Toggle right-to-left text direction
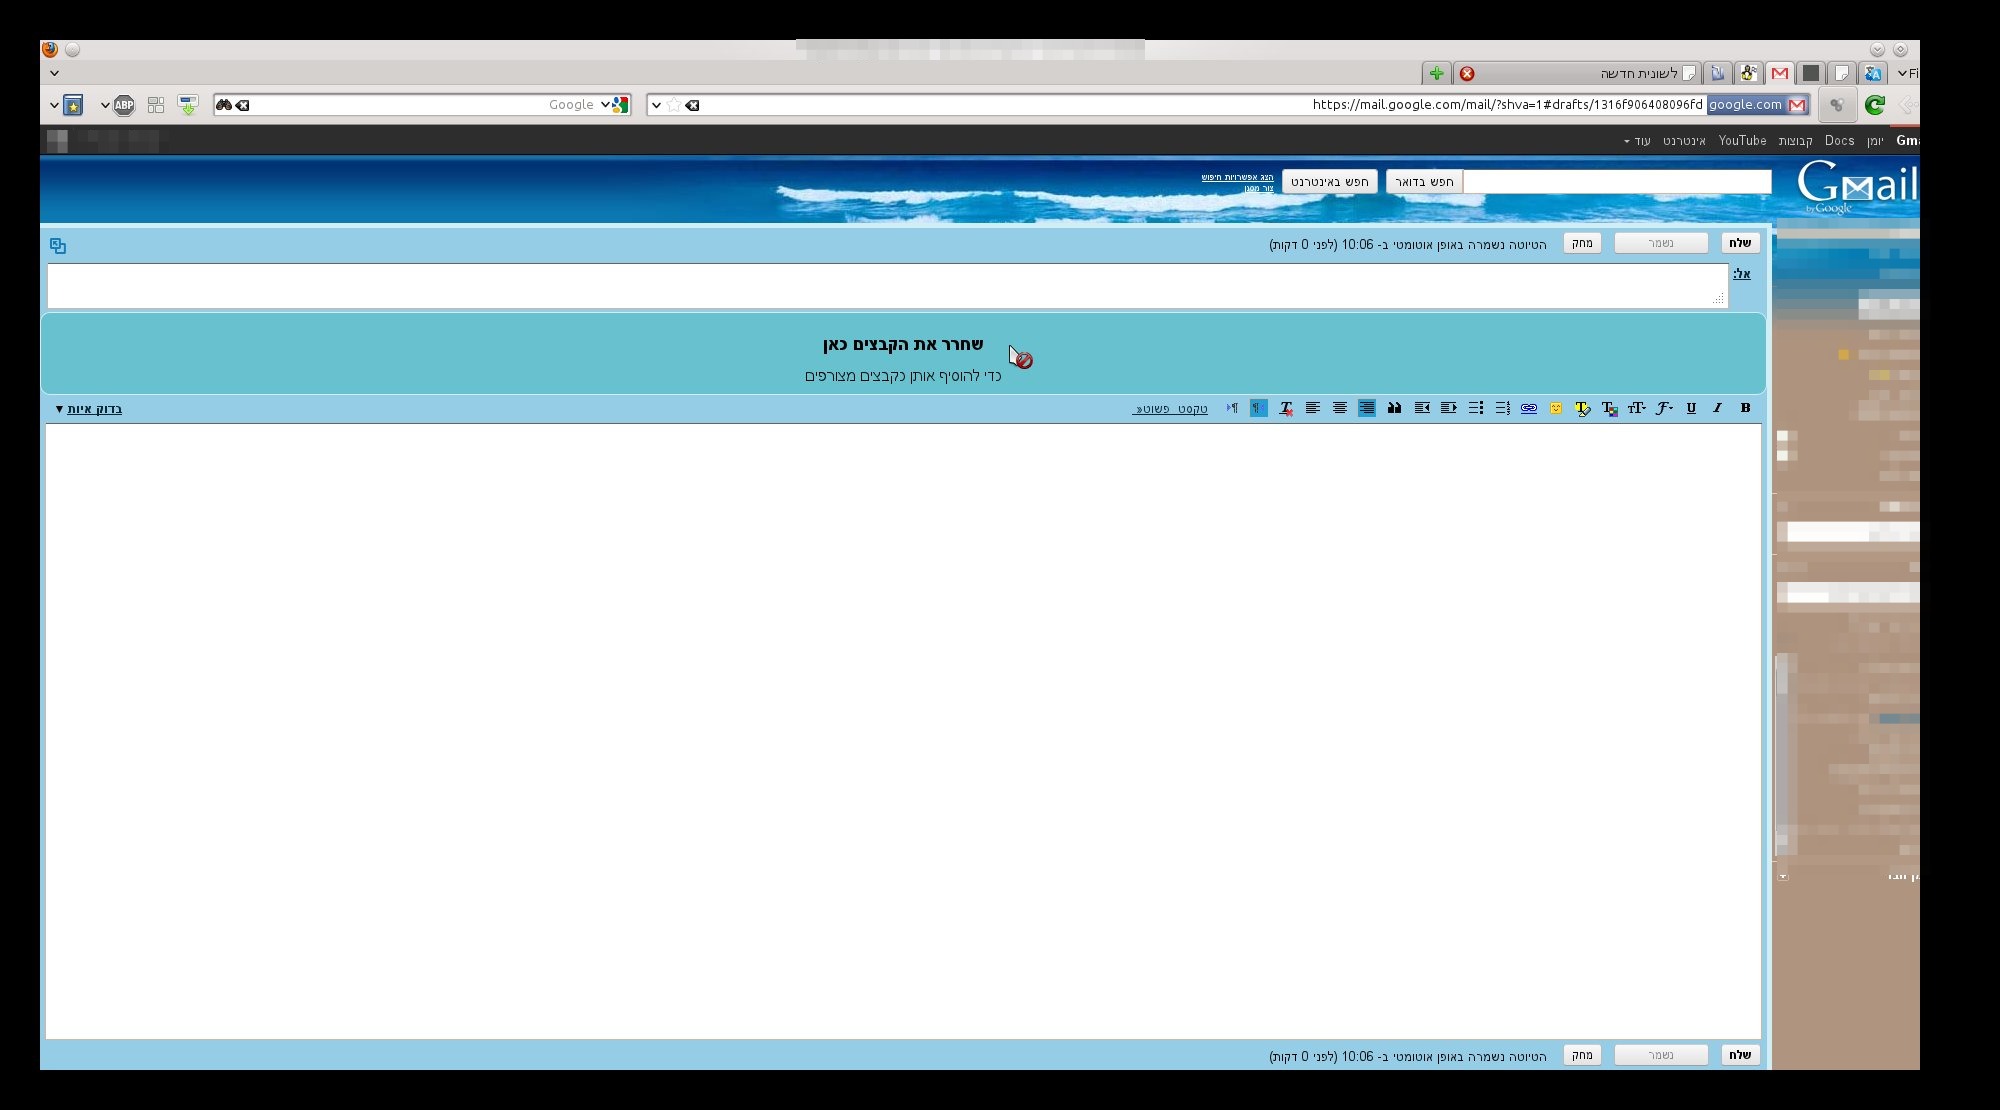The height and width of the screenshot is (1110, 2000). (1259, 408)
